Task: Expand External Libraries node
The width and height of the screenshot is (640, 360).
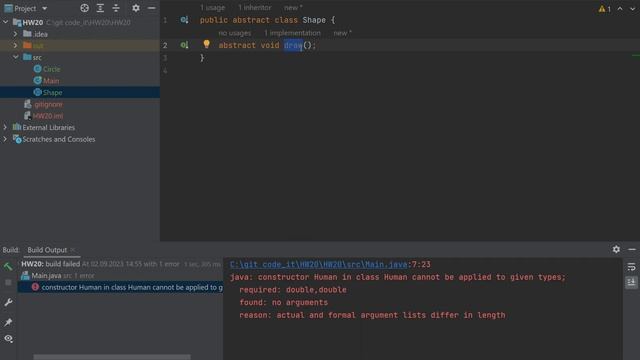Action: click(5, 127)
